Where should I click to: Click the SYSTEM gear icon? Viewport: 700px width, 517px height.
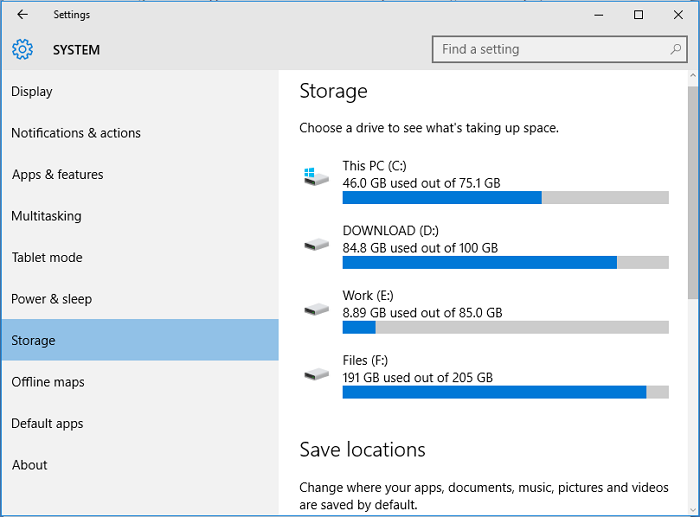(22, 49)
